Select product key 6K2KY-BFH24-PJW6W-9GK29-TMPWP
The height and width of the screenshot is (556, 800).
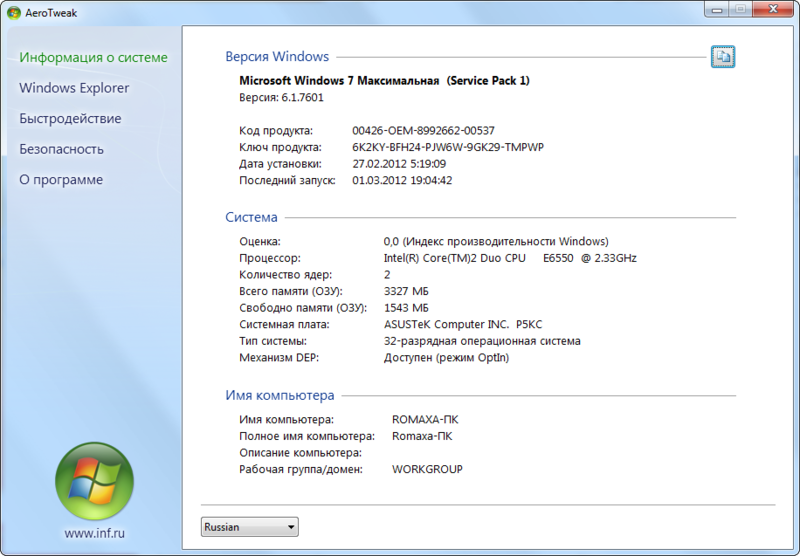pyautogui.click(x=448, y=147)
